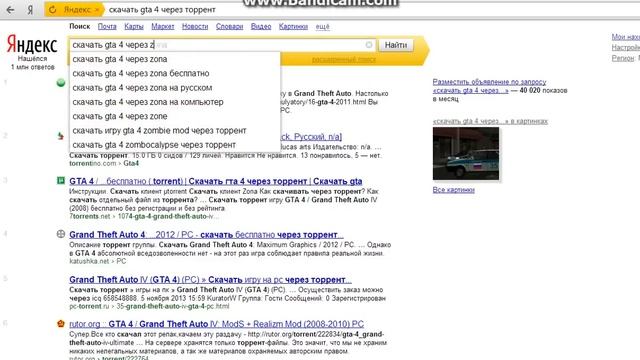Open '«скачать gta 4 через...» в картинках' link
The image size is (640, 360).
tap(490, 121)
